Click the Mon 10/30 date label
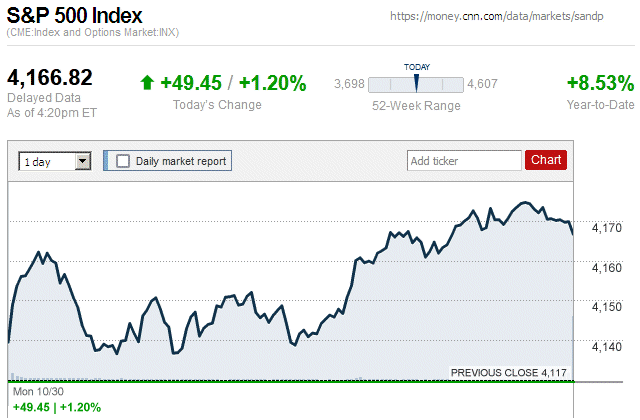 [37, 393]
